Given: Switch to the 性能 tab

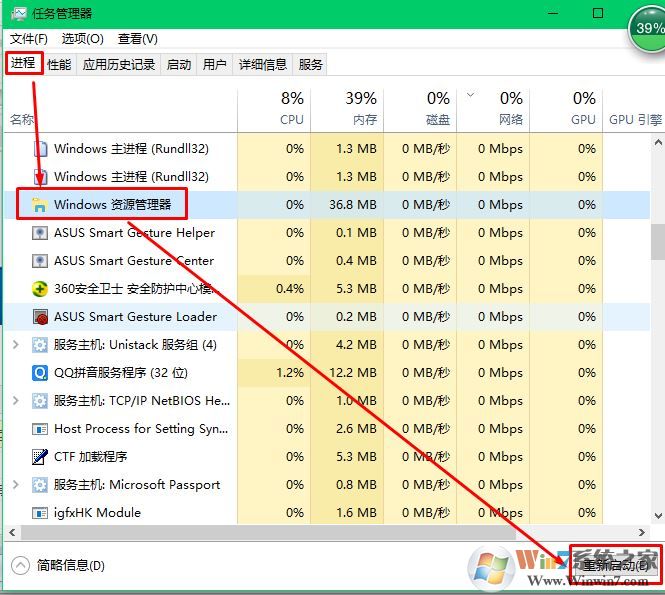Looking at the screenshot, I should [x=59, y=64].
